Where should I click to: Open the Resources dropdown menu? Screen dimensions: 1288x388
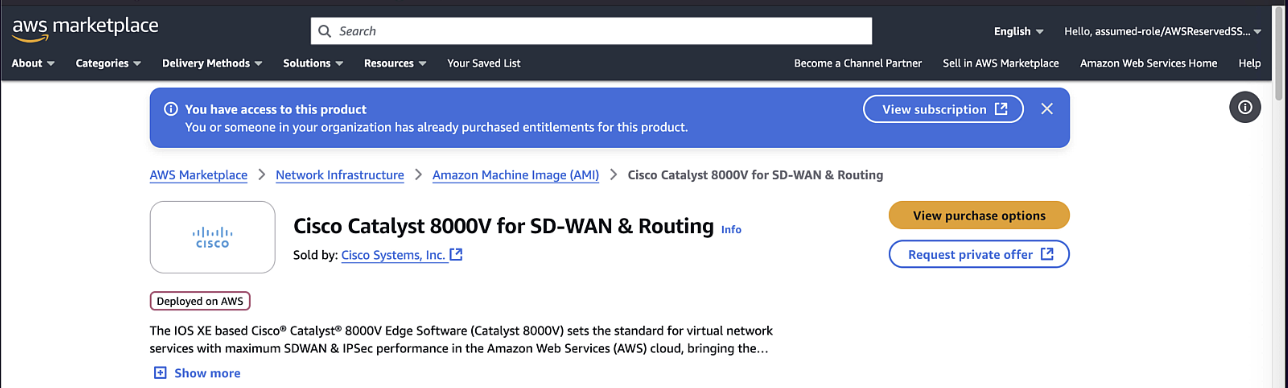point(395,63)
